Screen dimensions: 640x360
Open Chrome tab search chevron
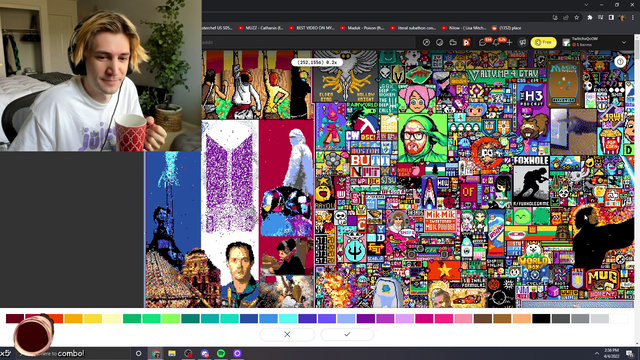click(x=587, y=5)
